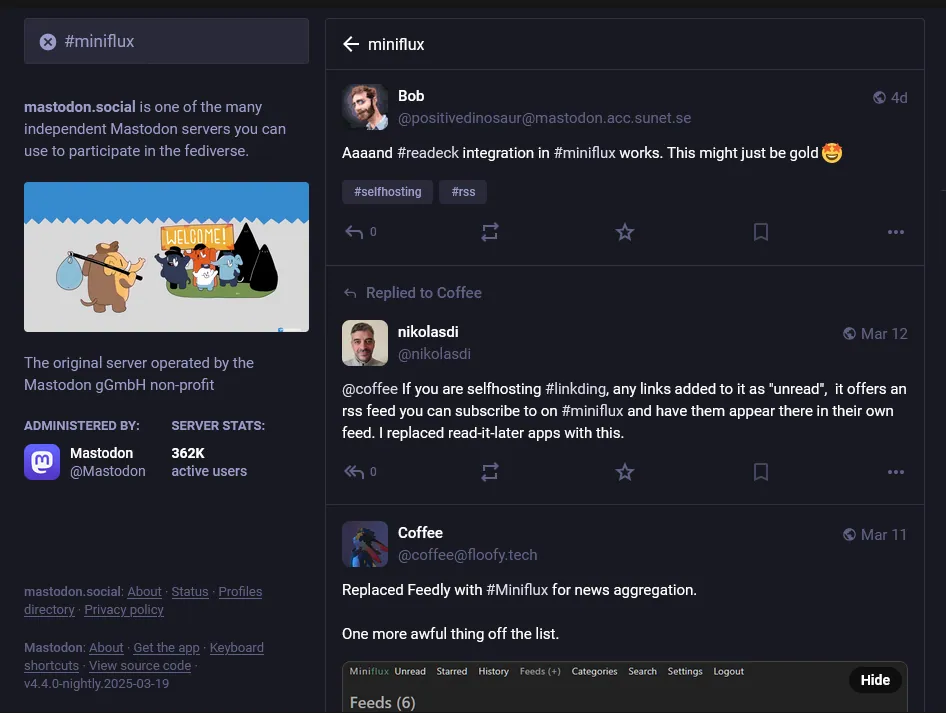Open the #rss tag chip
946x713 pixels.
tap(463, 192)
